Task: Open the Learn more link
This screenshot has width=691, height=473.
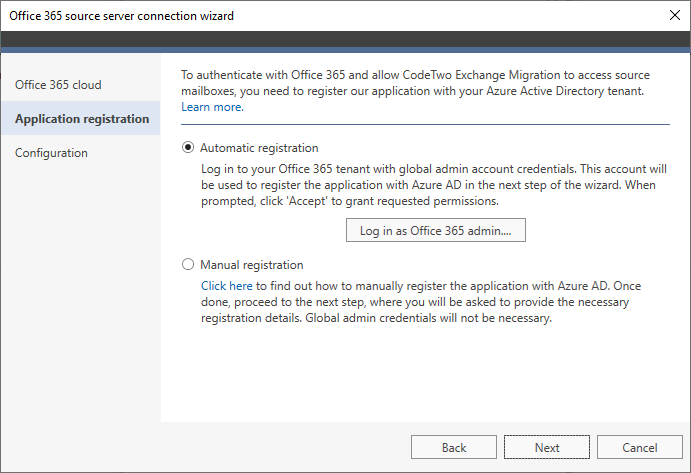Action: pos(212,107)
